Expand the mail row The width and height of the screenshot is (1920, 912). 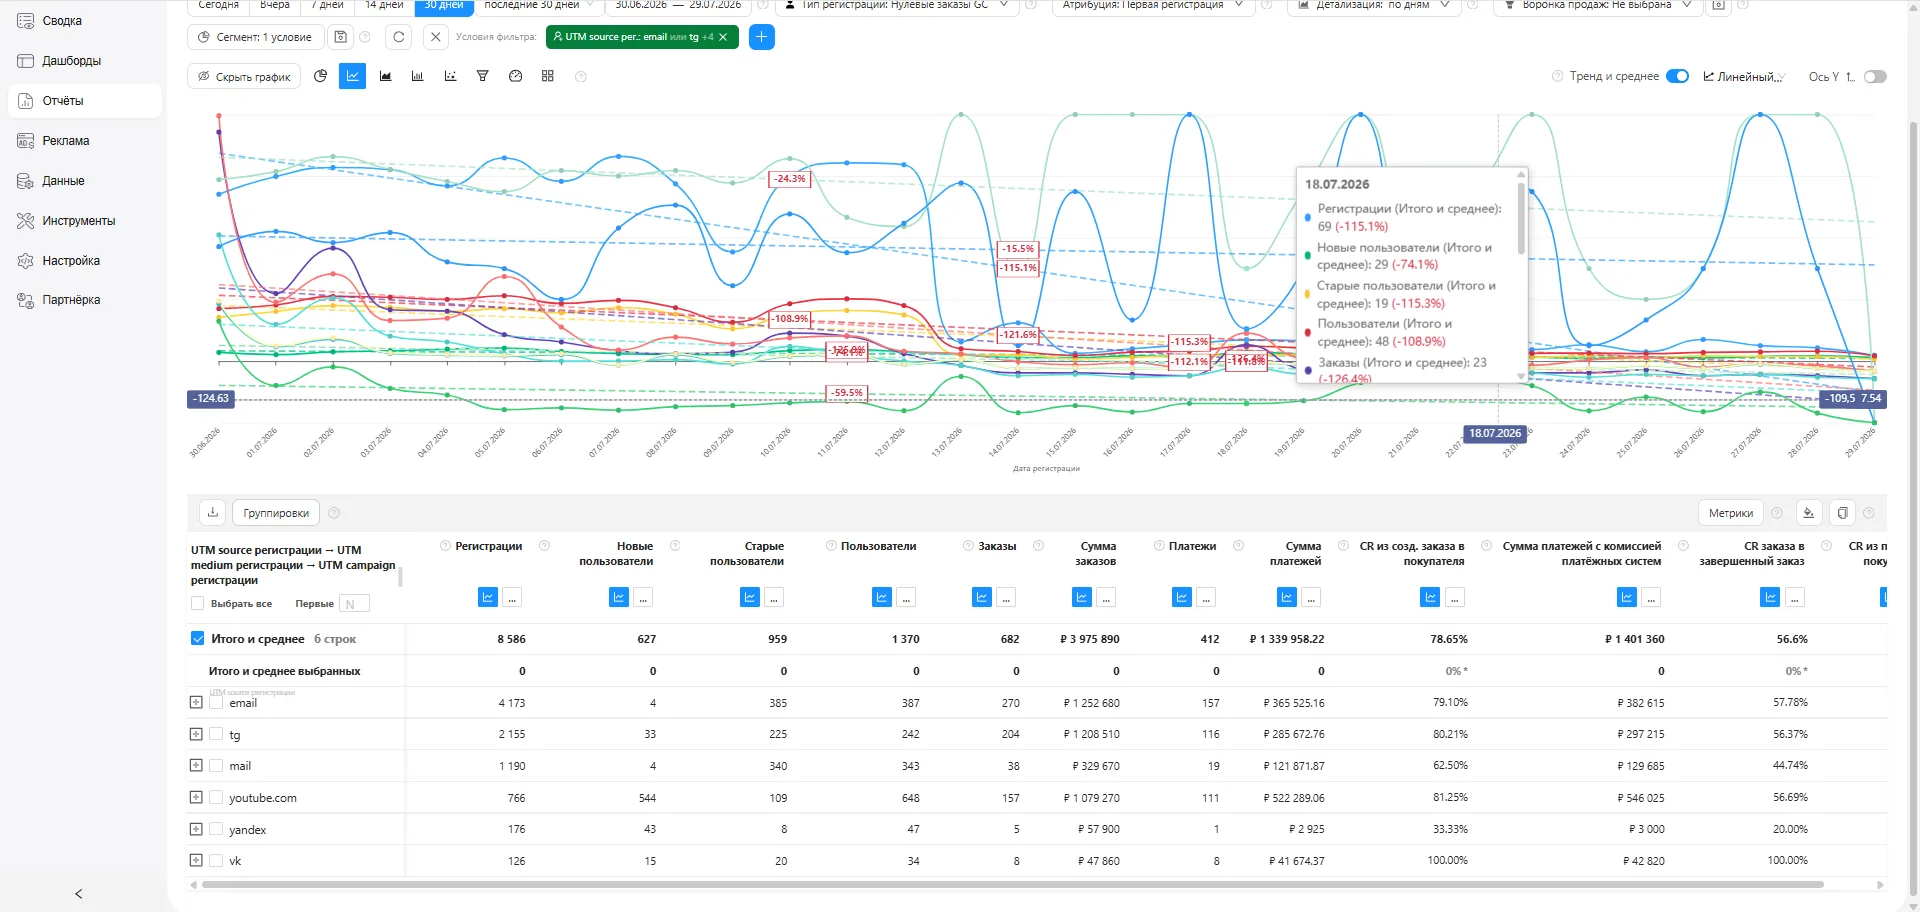pos(196,765)
